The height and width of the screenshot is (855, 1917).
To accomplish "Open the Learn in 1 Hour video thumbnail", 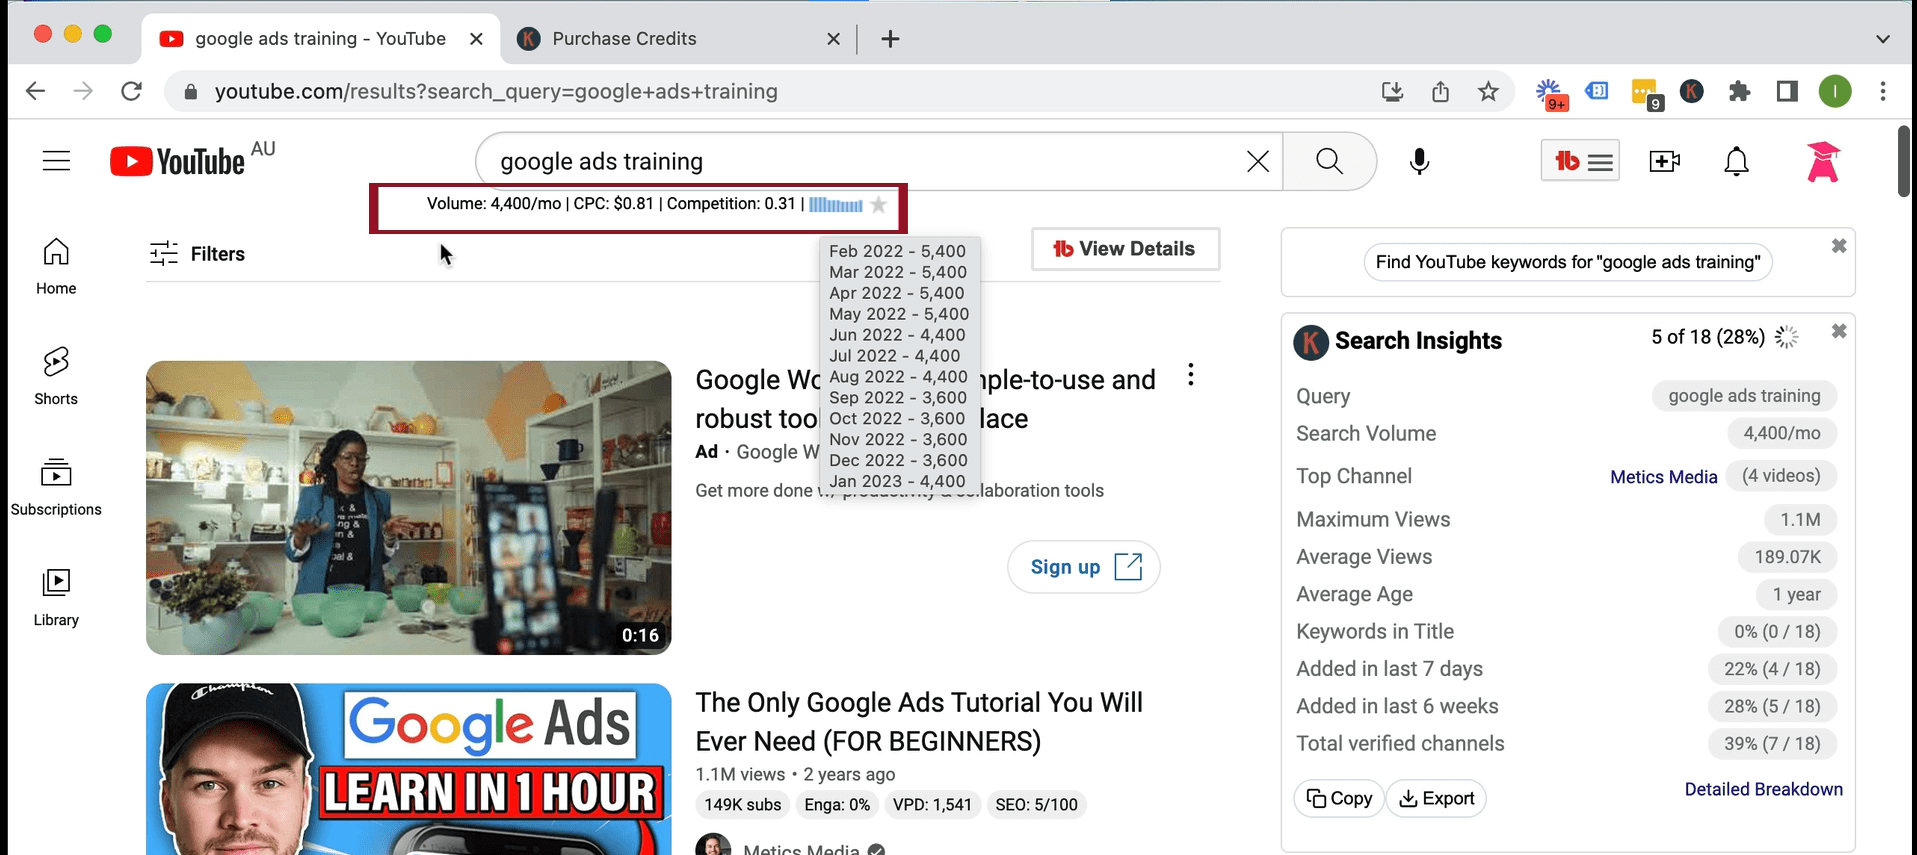I will point(408,769).
